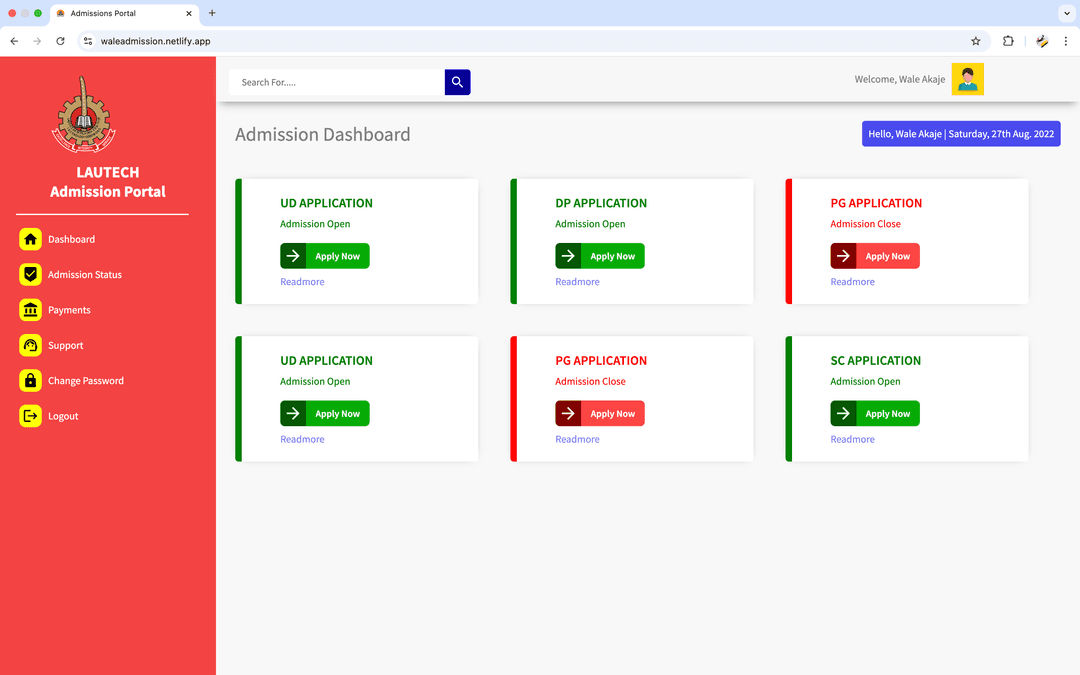Click the Support headset icon
Image resolution: width=1080 pixels, height=675 pixels.
(30, 345)
